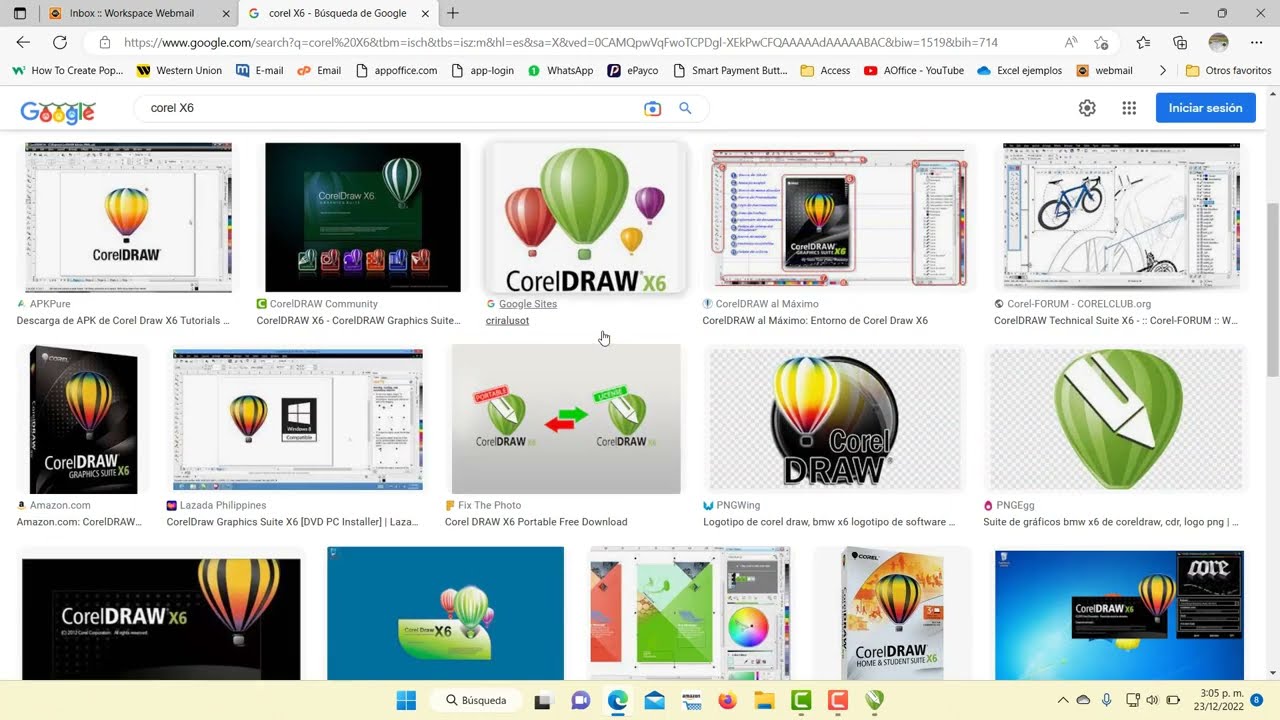Viewport: 1280px width, 720px height.
Task: Open Home & Student Suite X6 box thumbnail
Action: tap(892, 613)
